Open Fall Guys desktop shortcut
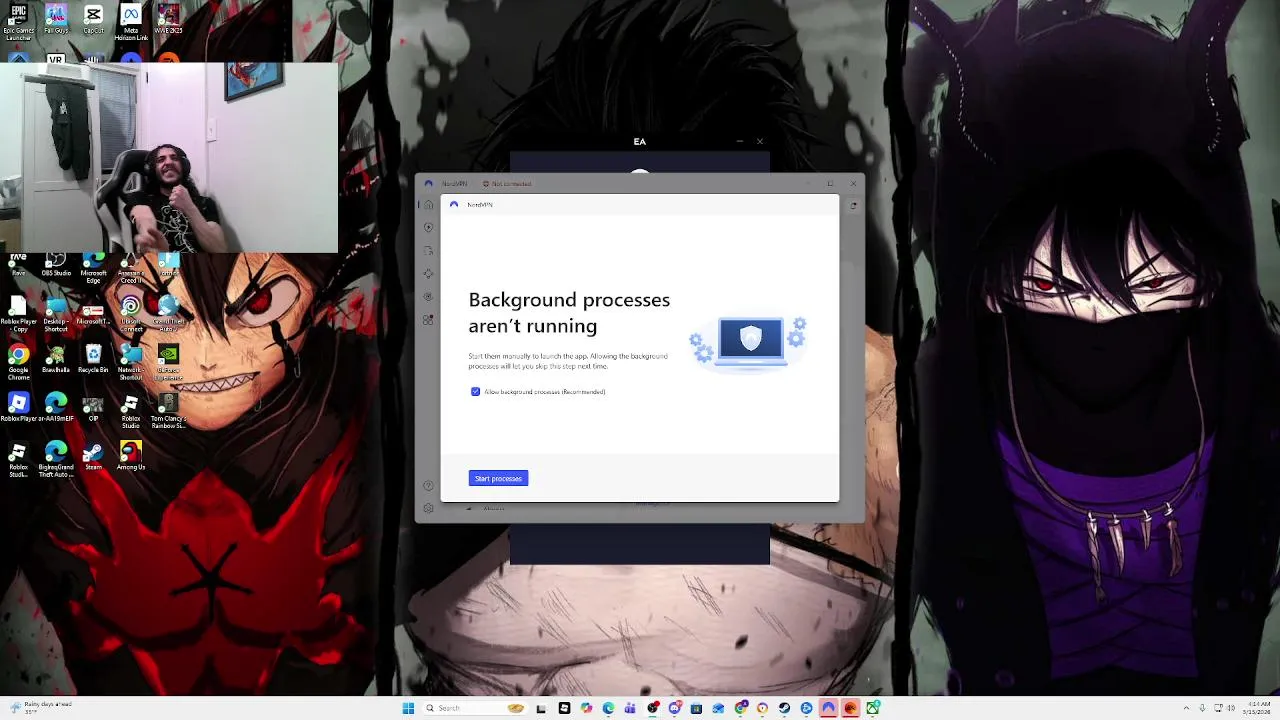1280x720 pixels. pos(56,20)
